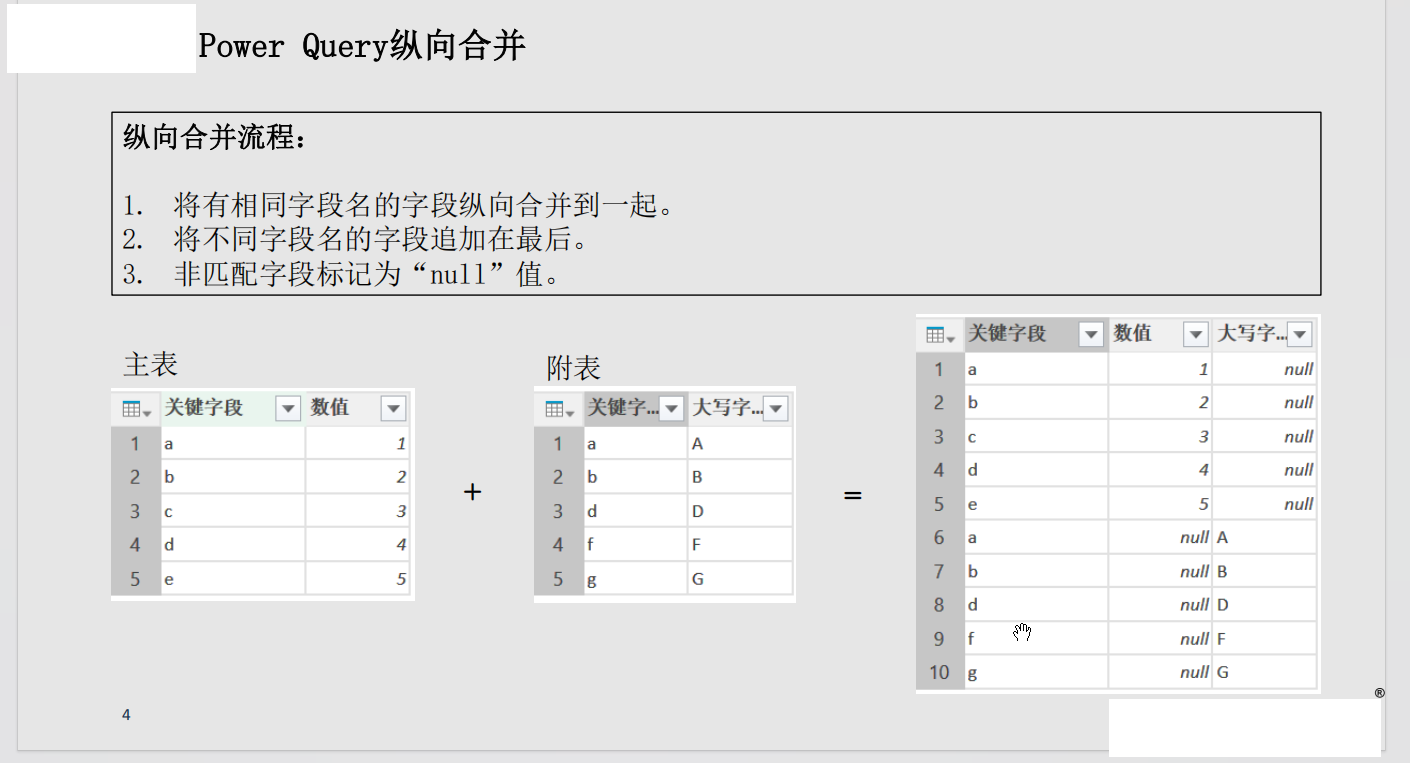The width and height of the screenshot is (1410, 763).
Task: Select row number 10 in result table
Action: [939, 672]
